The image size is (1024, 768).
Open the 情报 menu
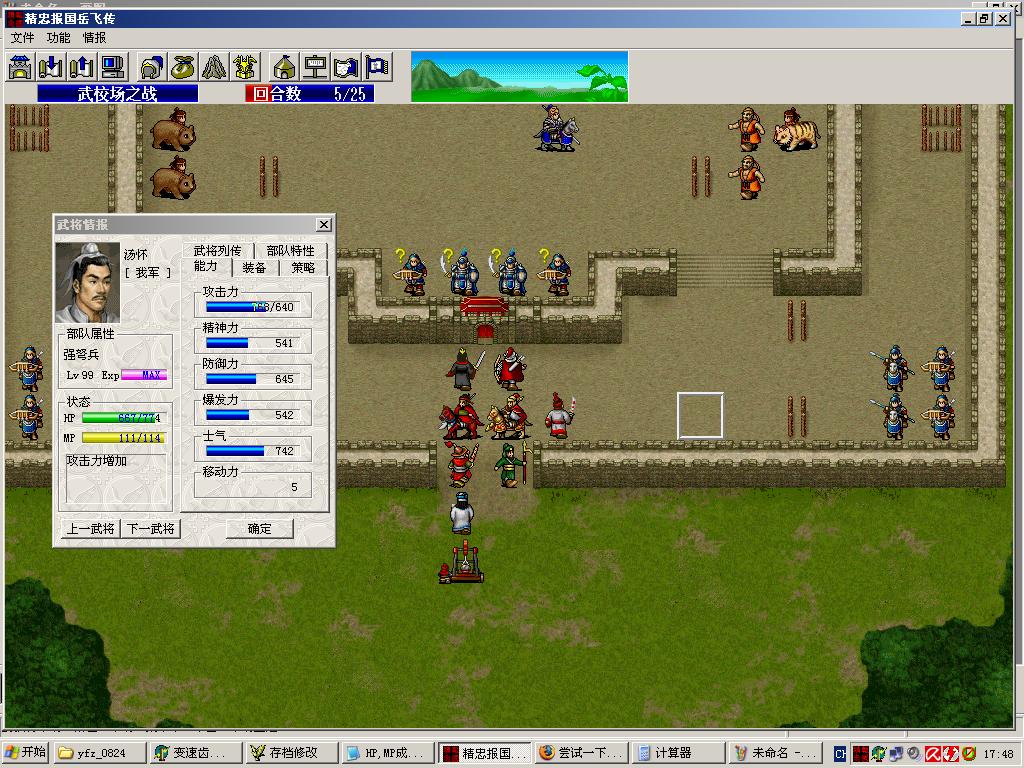pos(94,38)
